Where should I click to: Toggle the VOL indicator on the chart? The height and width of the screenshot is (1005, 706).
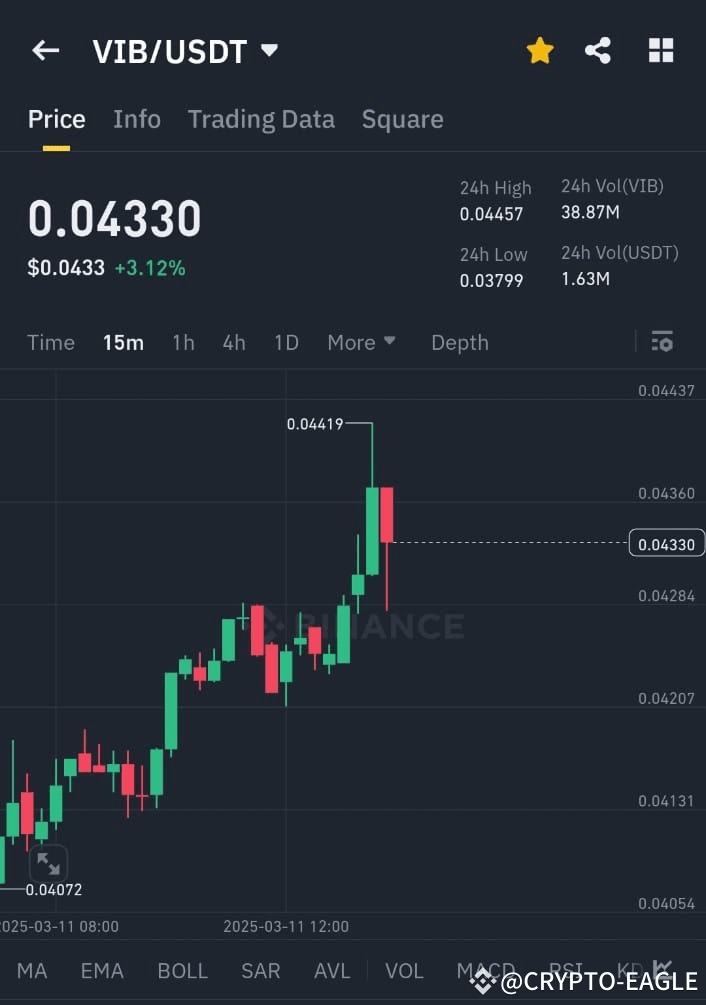[404, 970]
